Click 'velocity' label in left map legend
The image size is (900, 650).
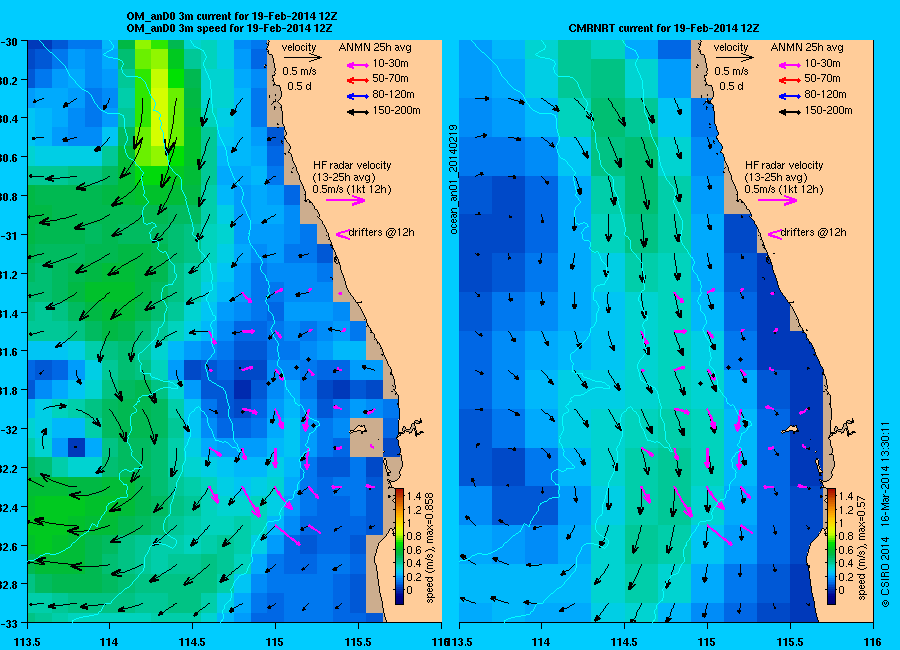[x=299, y=47]
